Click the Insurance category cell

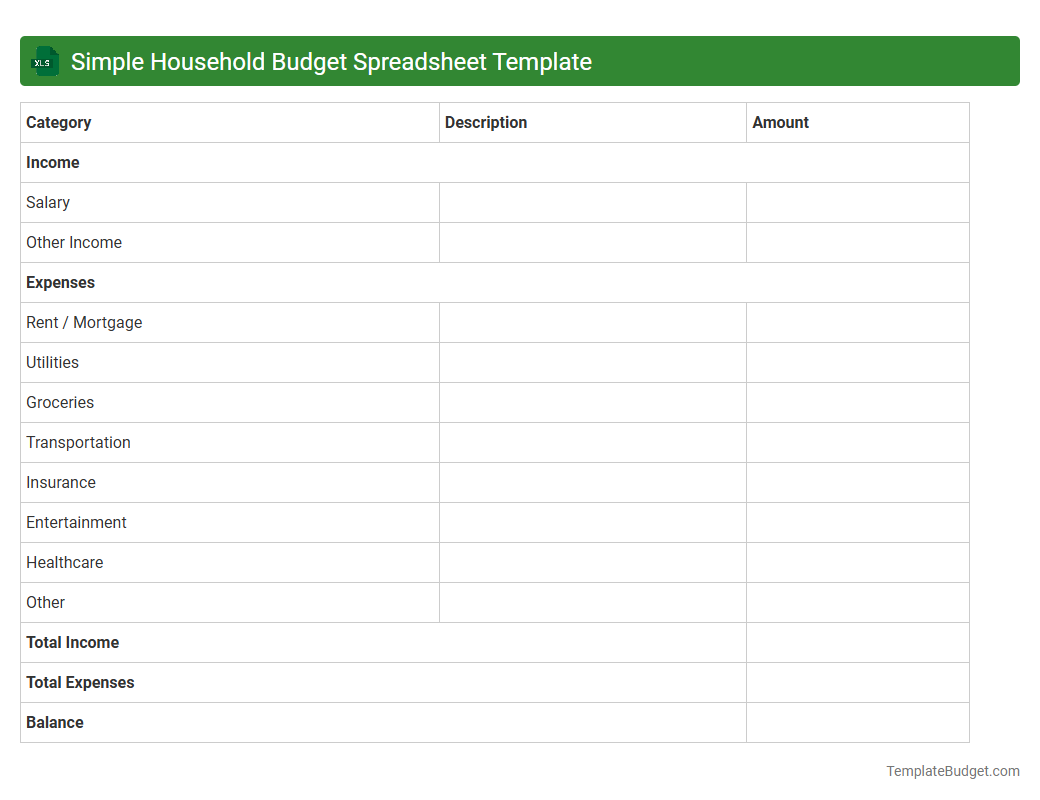(x=61, y=482)
